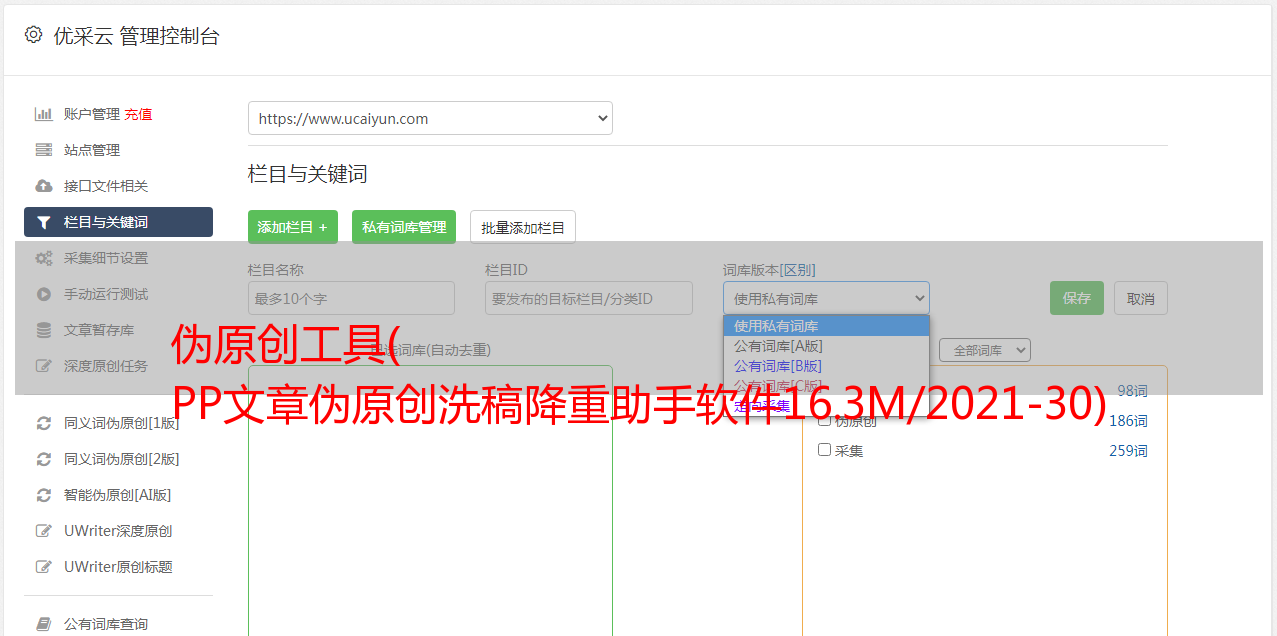This screenshot has height=636, width=1277.
Task: Click the edit icon next to 深度原创任务
Action: (x=44, y=366)
